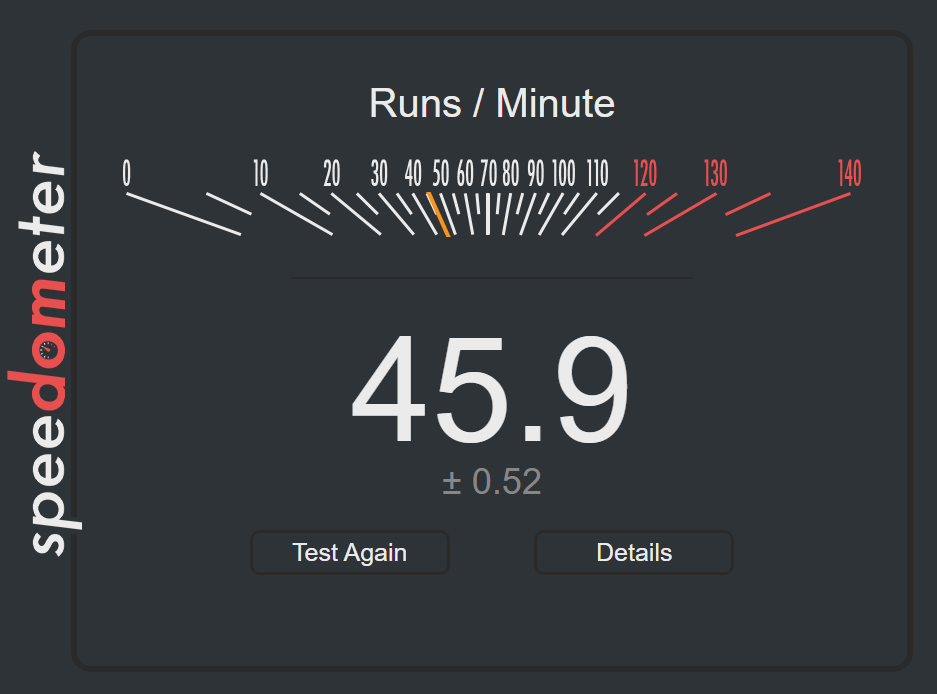
Task: Click the speedometer logo
Action: tap(44, 353)
